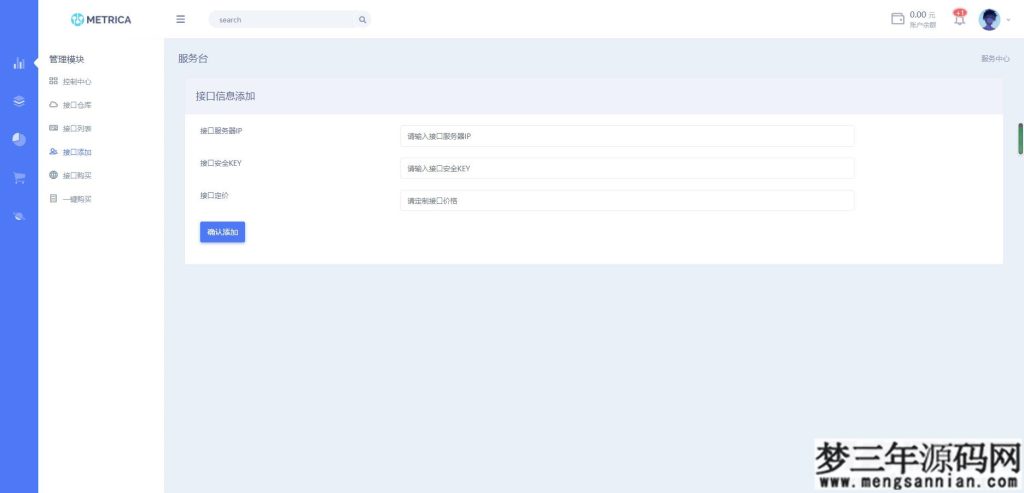Click the search magnifier icon

pyautogui.click(x=362, y=20)
